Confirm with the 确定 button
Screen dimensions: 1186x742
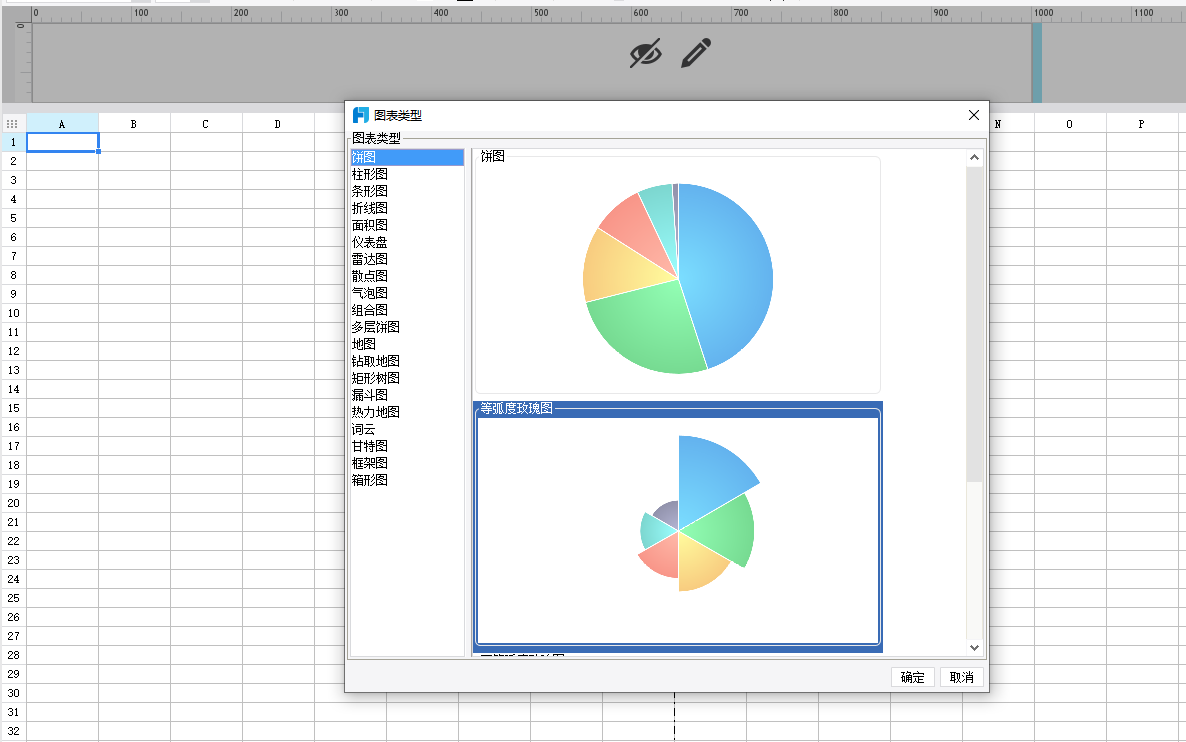point(912,677)
